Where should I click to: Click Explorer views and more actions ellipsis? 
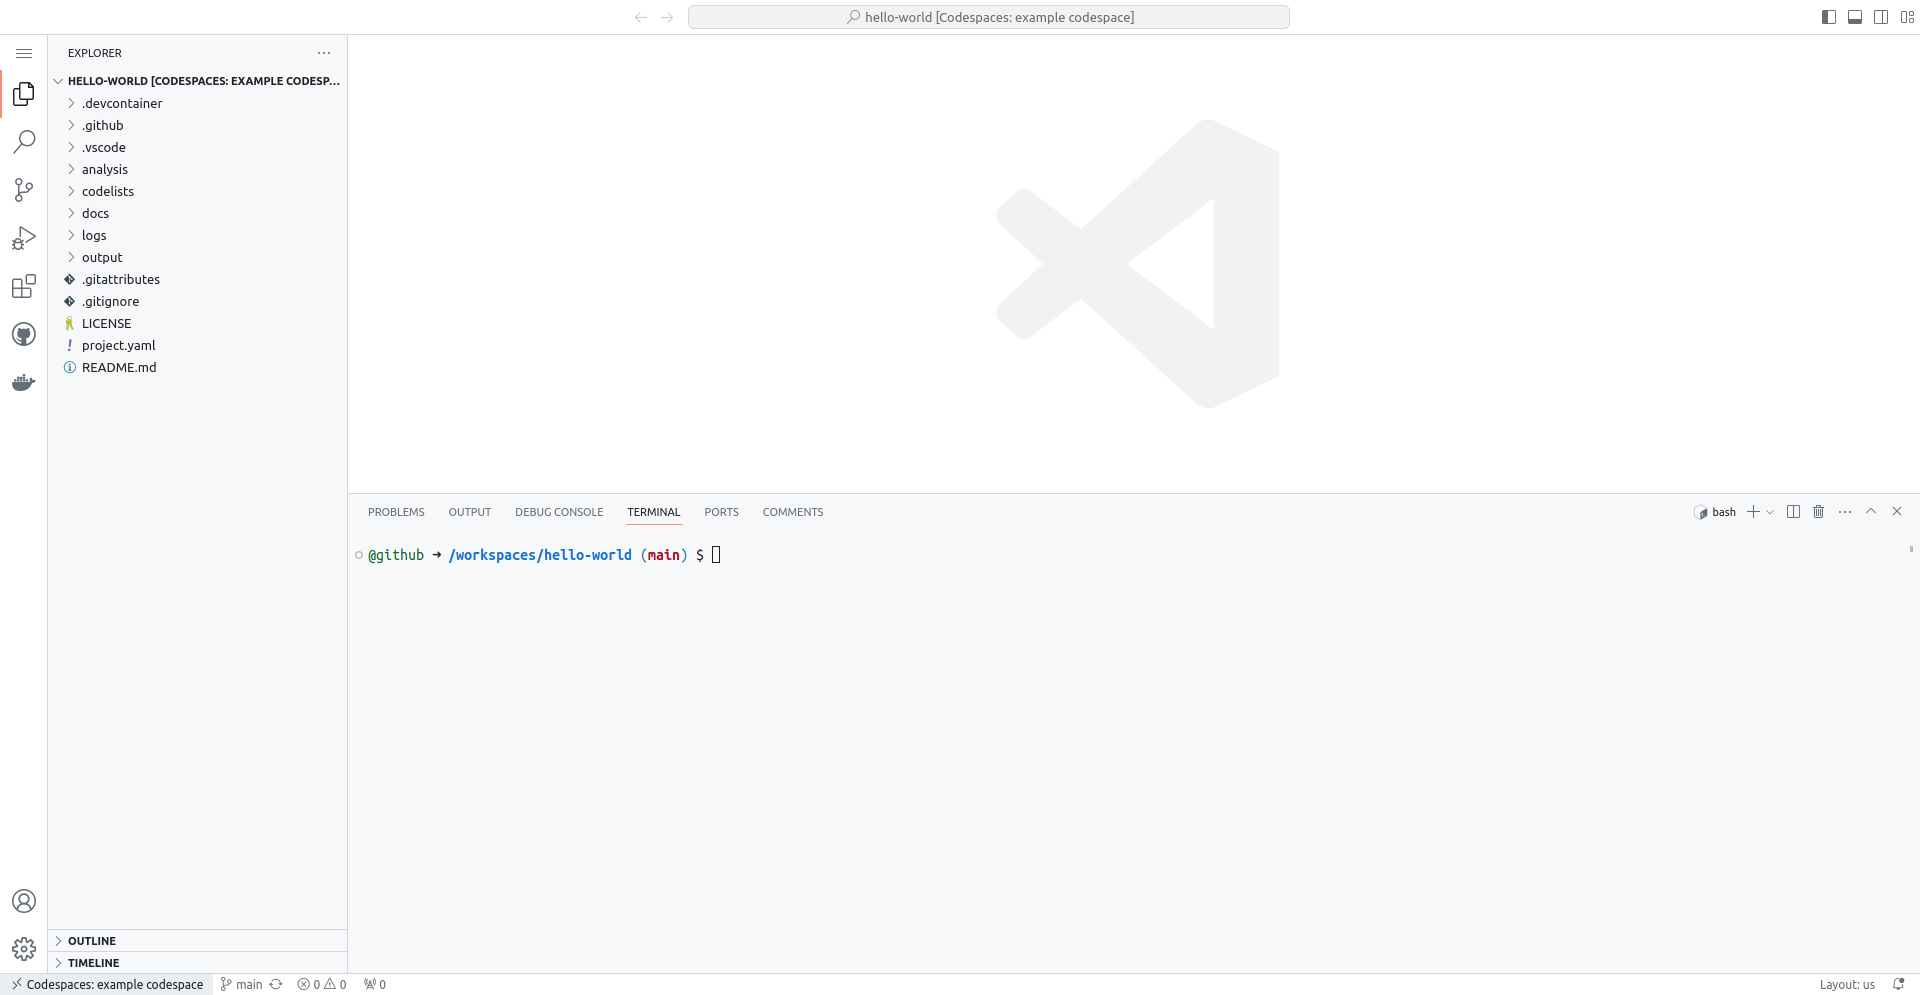click(x=324, y=53)
